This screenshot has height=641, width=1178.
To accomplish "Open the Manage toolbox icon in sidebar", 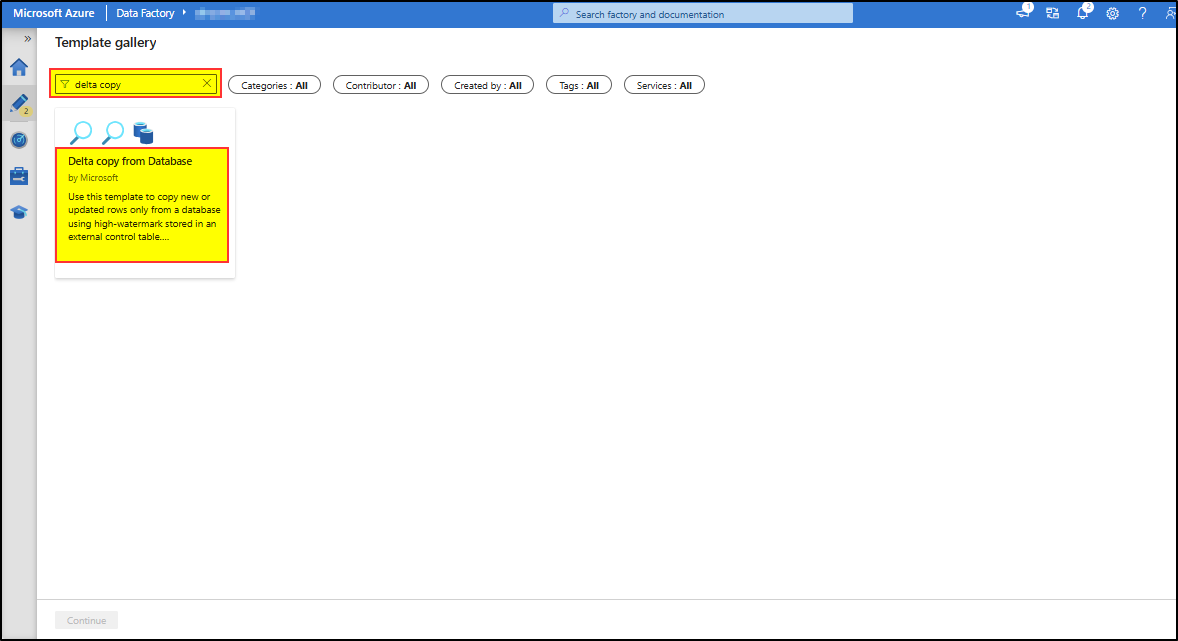I will click(x=19, y=176).
